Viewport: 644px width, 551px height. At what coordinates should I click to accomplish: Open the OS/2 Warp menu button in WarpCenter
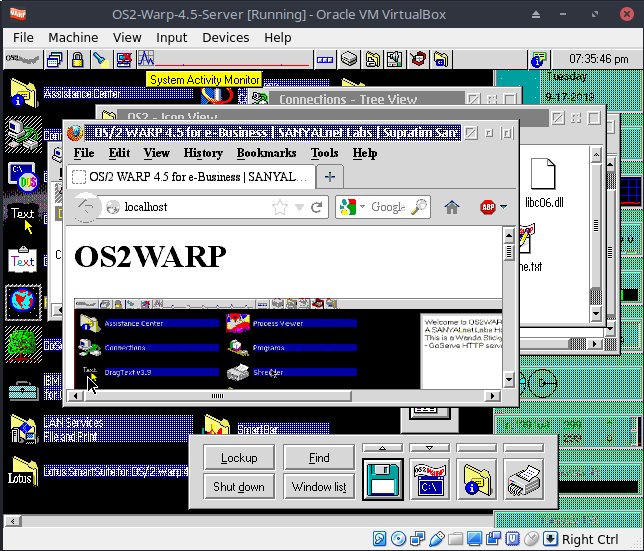coord(23,60)
